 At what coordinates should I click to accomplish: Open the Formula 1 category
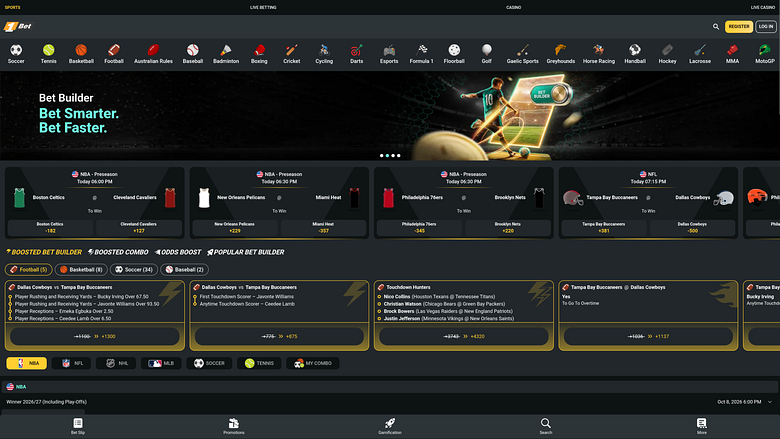[421, 54]
